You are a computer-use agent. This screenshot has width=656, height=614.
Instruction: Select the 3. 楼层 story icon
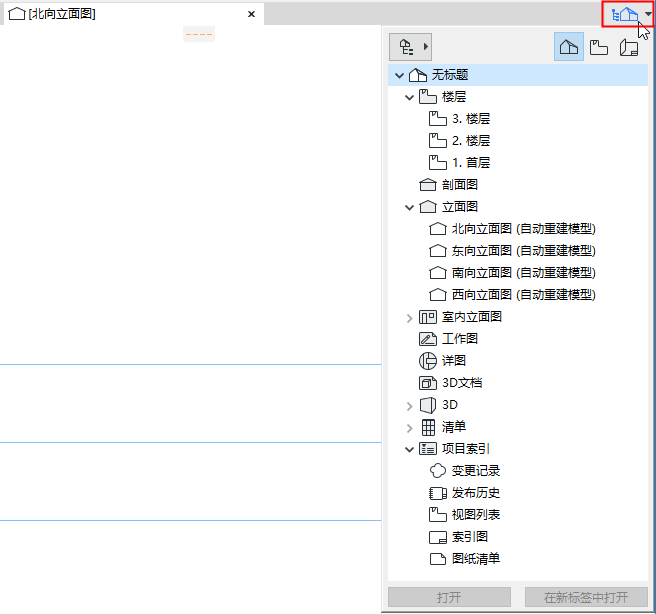pos(438,119)
